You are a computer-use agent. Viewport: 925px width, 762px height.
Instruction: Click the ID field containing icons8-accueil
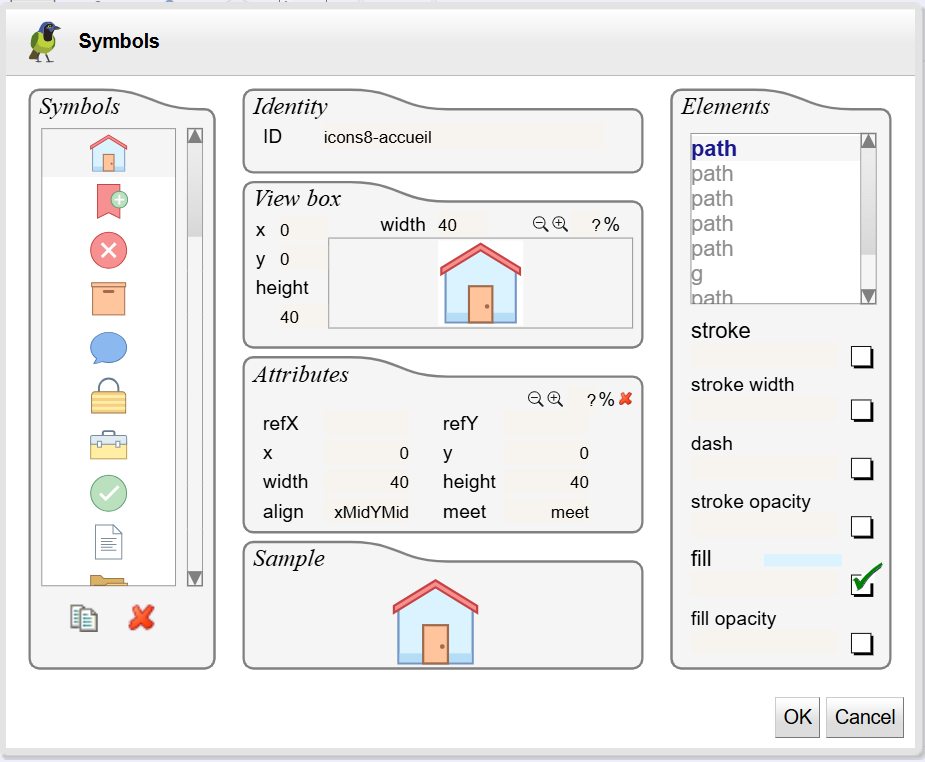460,137
